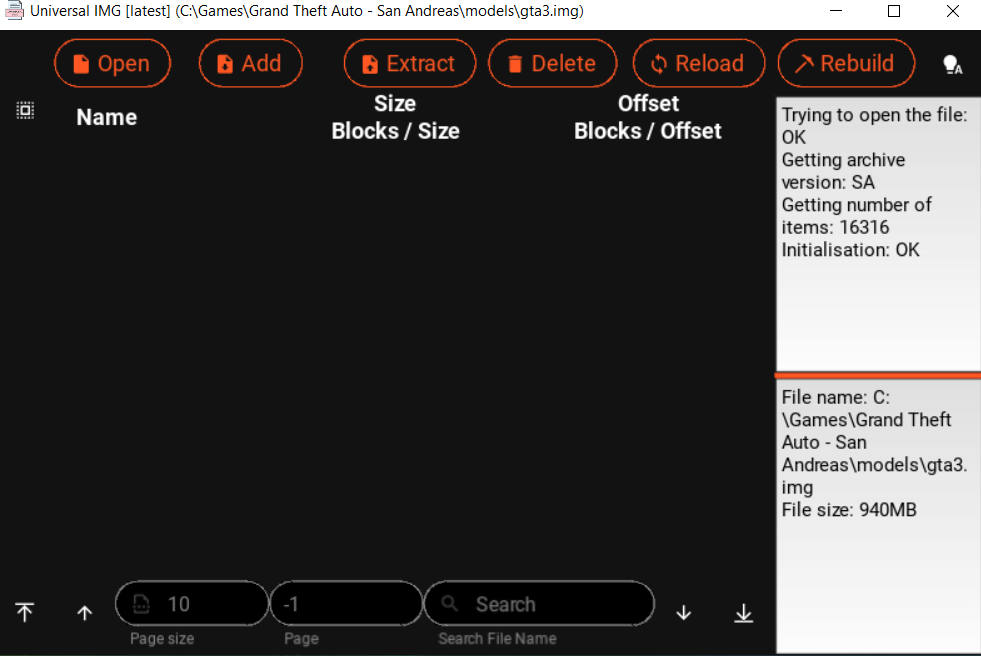The height and width of the screenshot is (656, 981).
Task: Go to previous page up arrow
Action: click(x=84, y=613)
